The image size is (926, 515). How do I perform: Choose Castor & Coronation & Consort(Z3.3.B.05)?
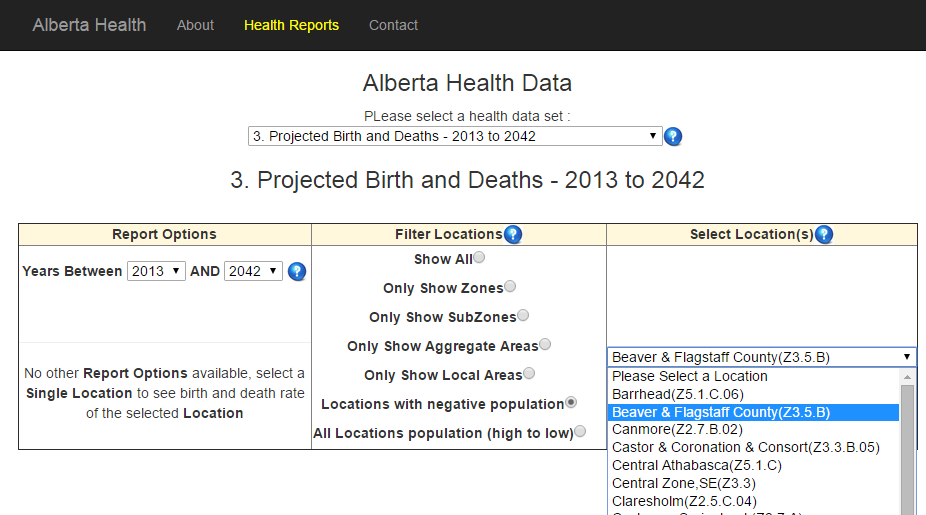tap(754, 448)
